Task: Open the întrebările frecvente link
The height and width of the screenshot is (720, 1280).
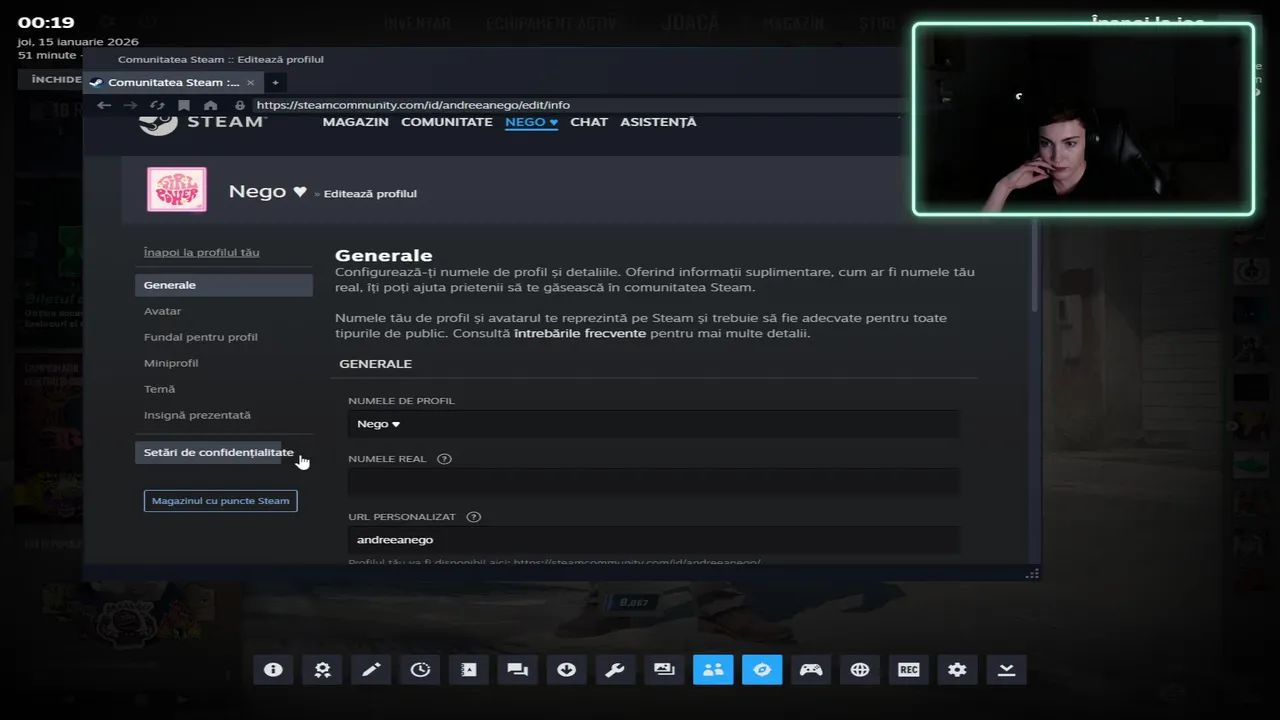Action: coord(579,333)
